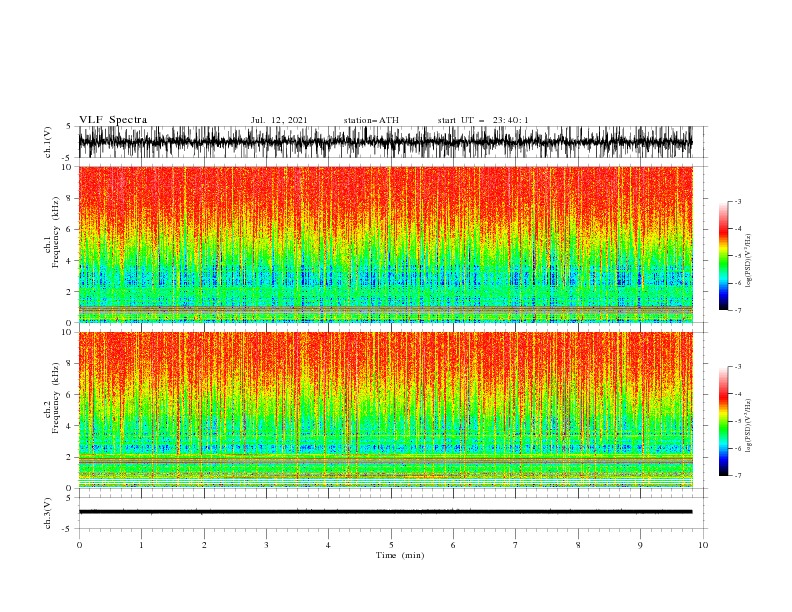The width and height of the screenshot is (792, 612).
Task: Click the "-7" label on the ch.2 colorbar
Action: (737, 475)
